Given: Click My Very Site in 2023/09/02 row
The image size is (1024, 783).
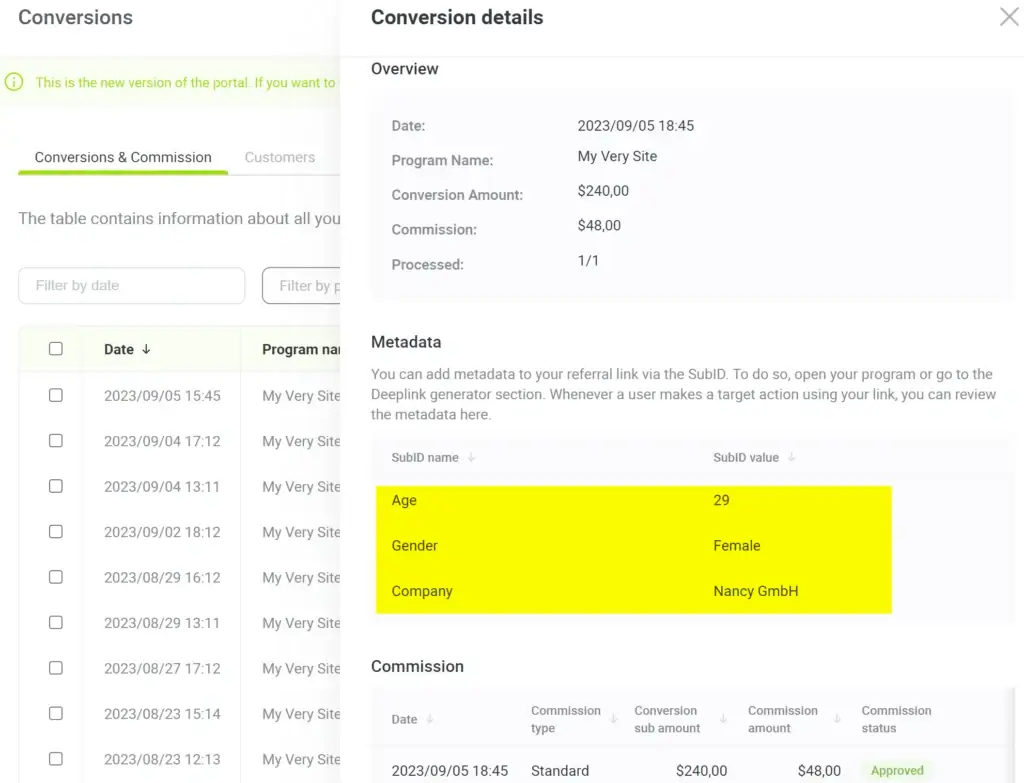Looking at the screenshot, I should pos(301,532).
